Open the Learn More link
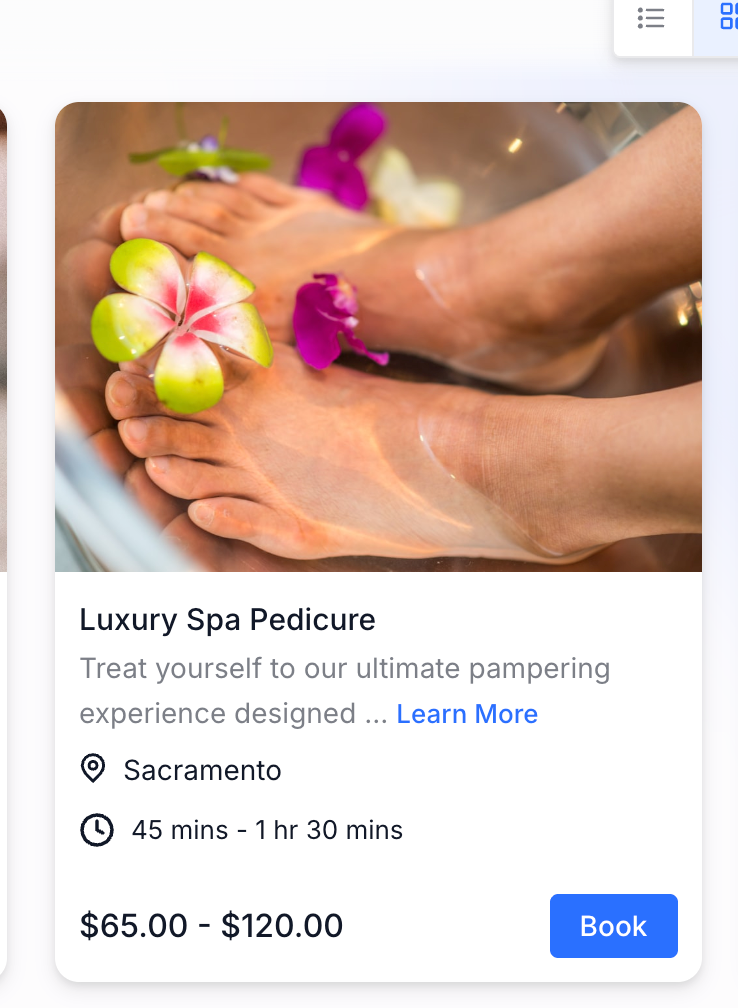The height and width of the screenshot is (1008, 738). [467, 714]
